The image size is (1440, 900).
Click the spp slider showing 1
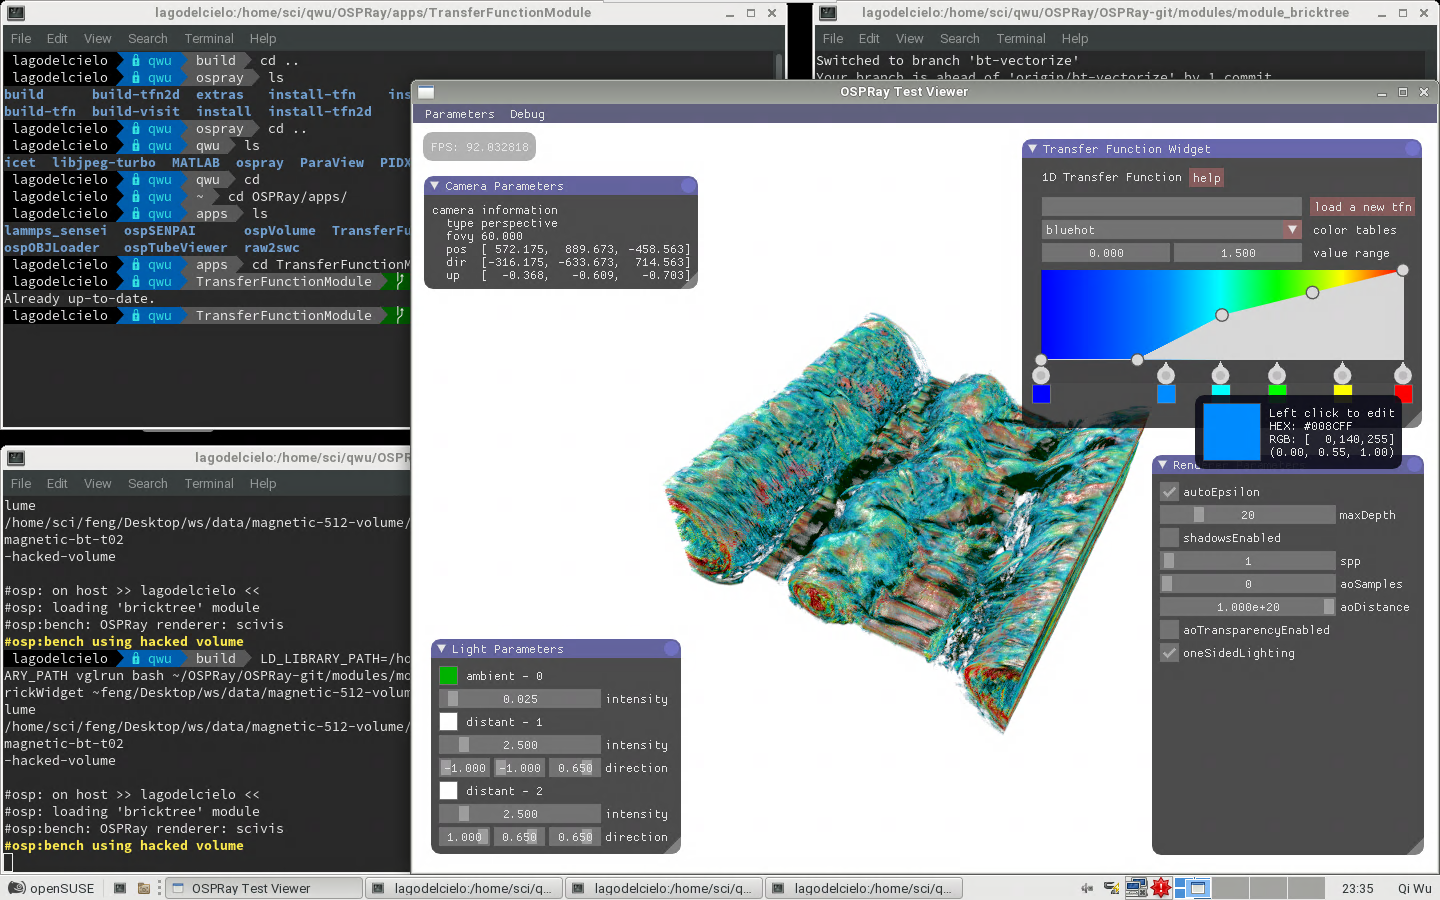coord(1247,561)
